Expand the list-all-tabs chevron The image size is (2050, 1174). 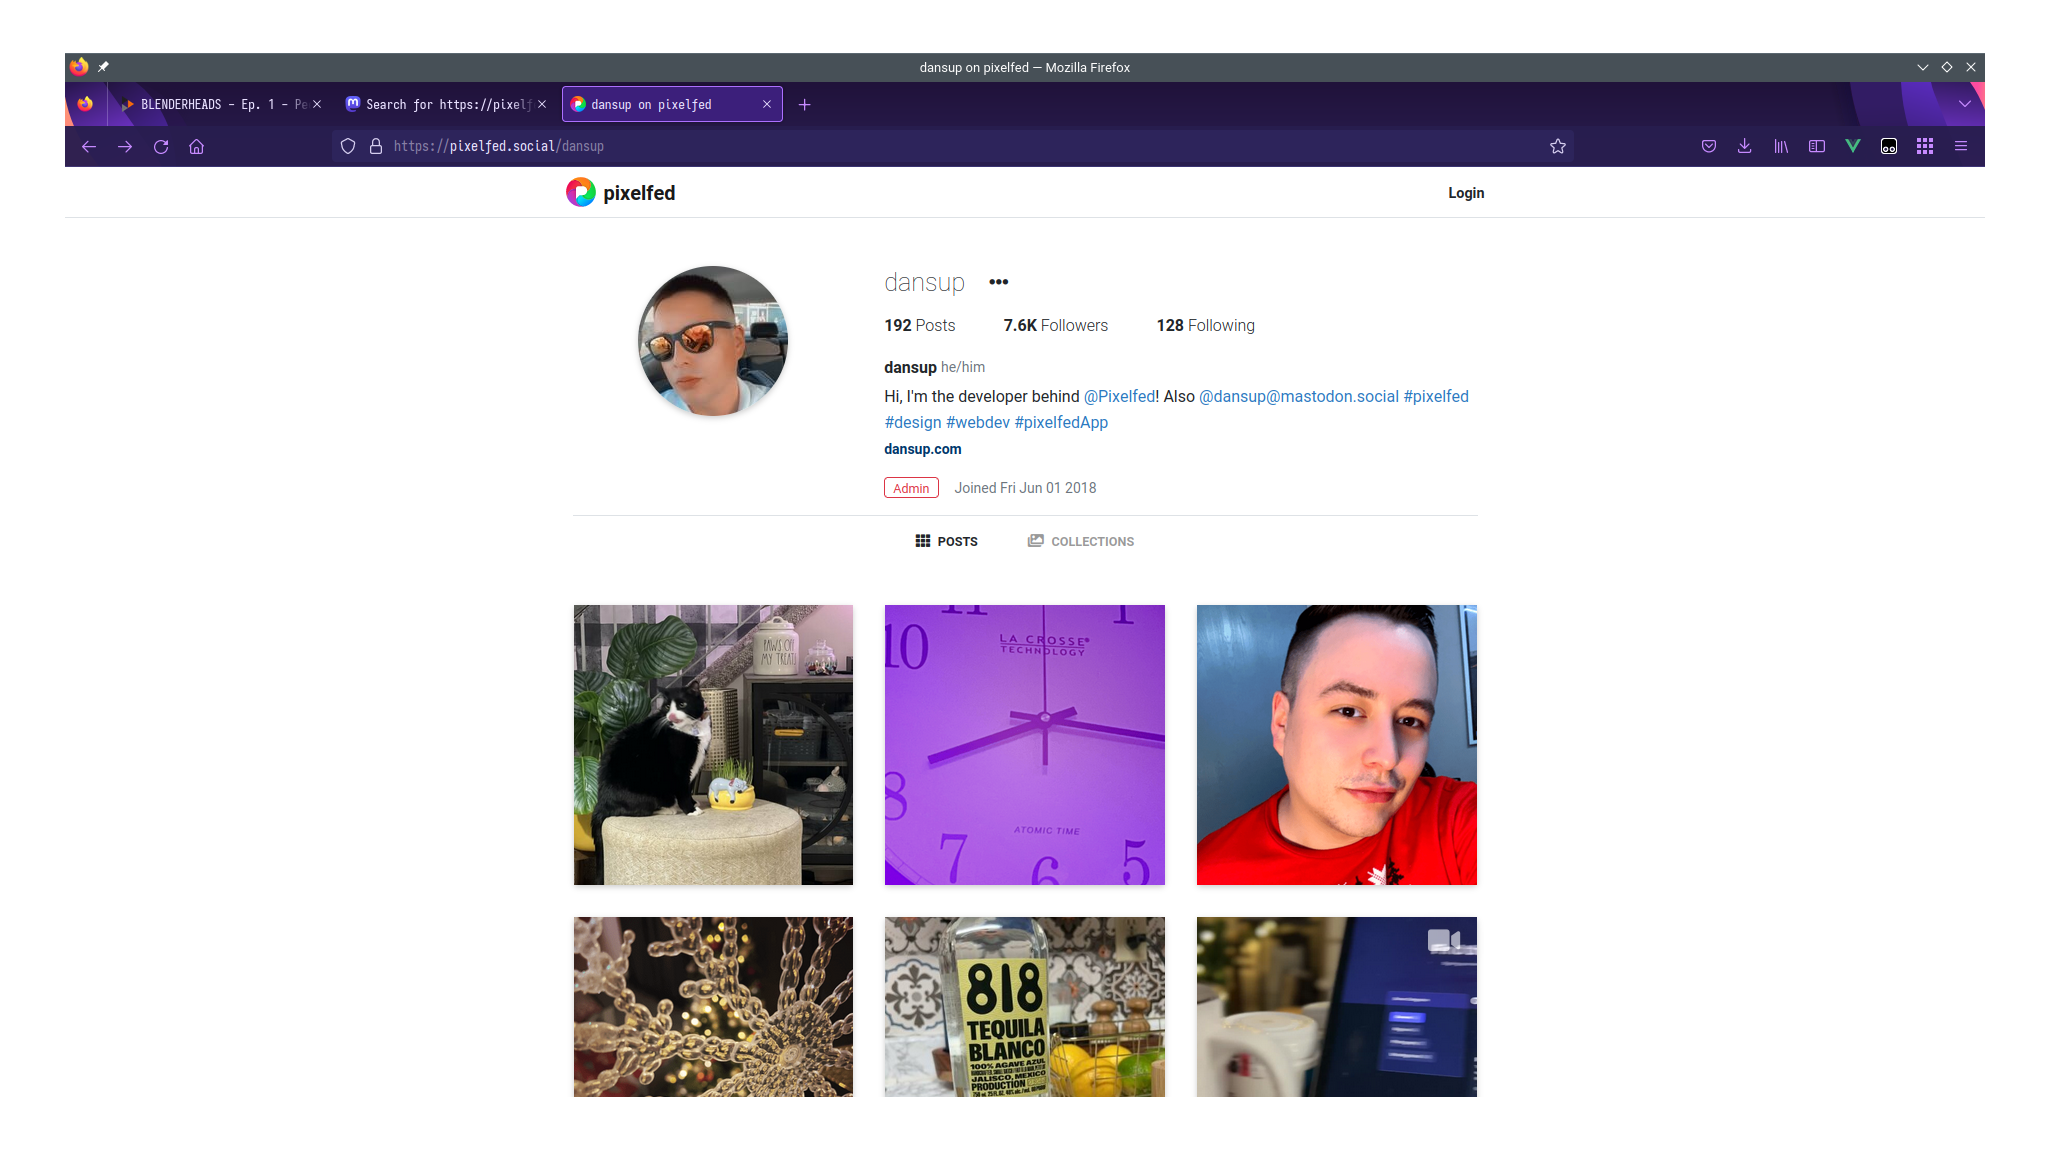[x=1964, y=104]
